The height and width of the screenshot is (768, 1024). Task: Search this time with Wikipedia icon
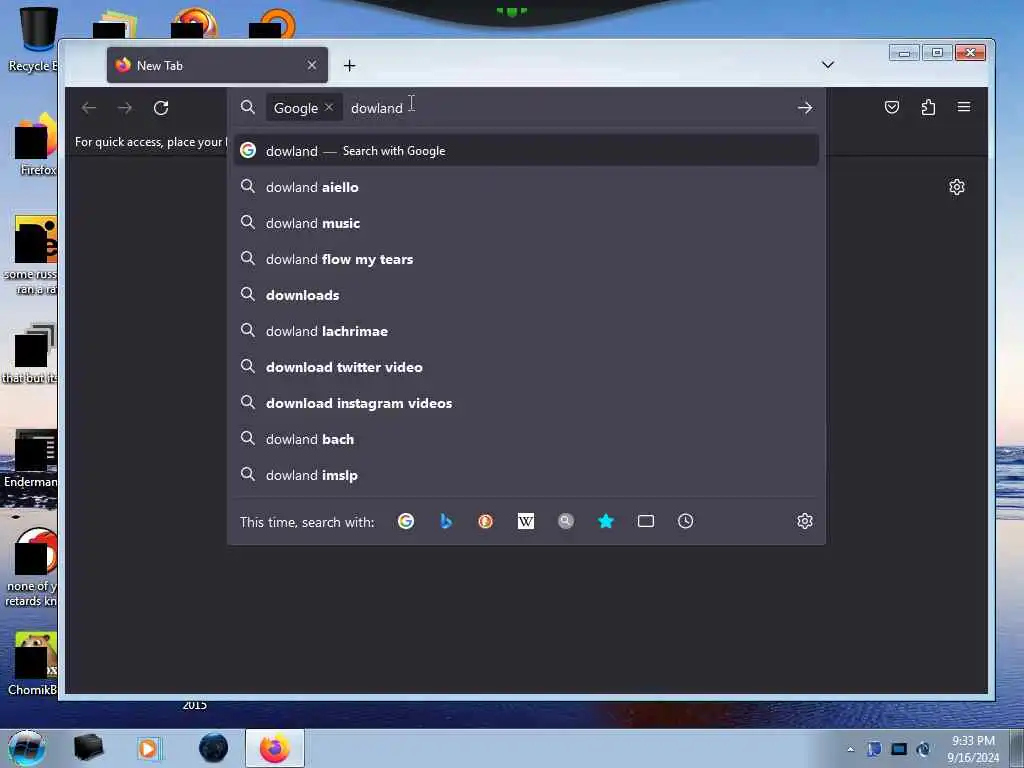(526, 521)
